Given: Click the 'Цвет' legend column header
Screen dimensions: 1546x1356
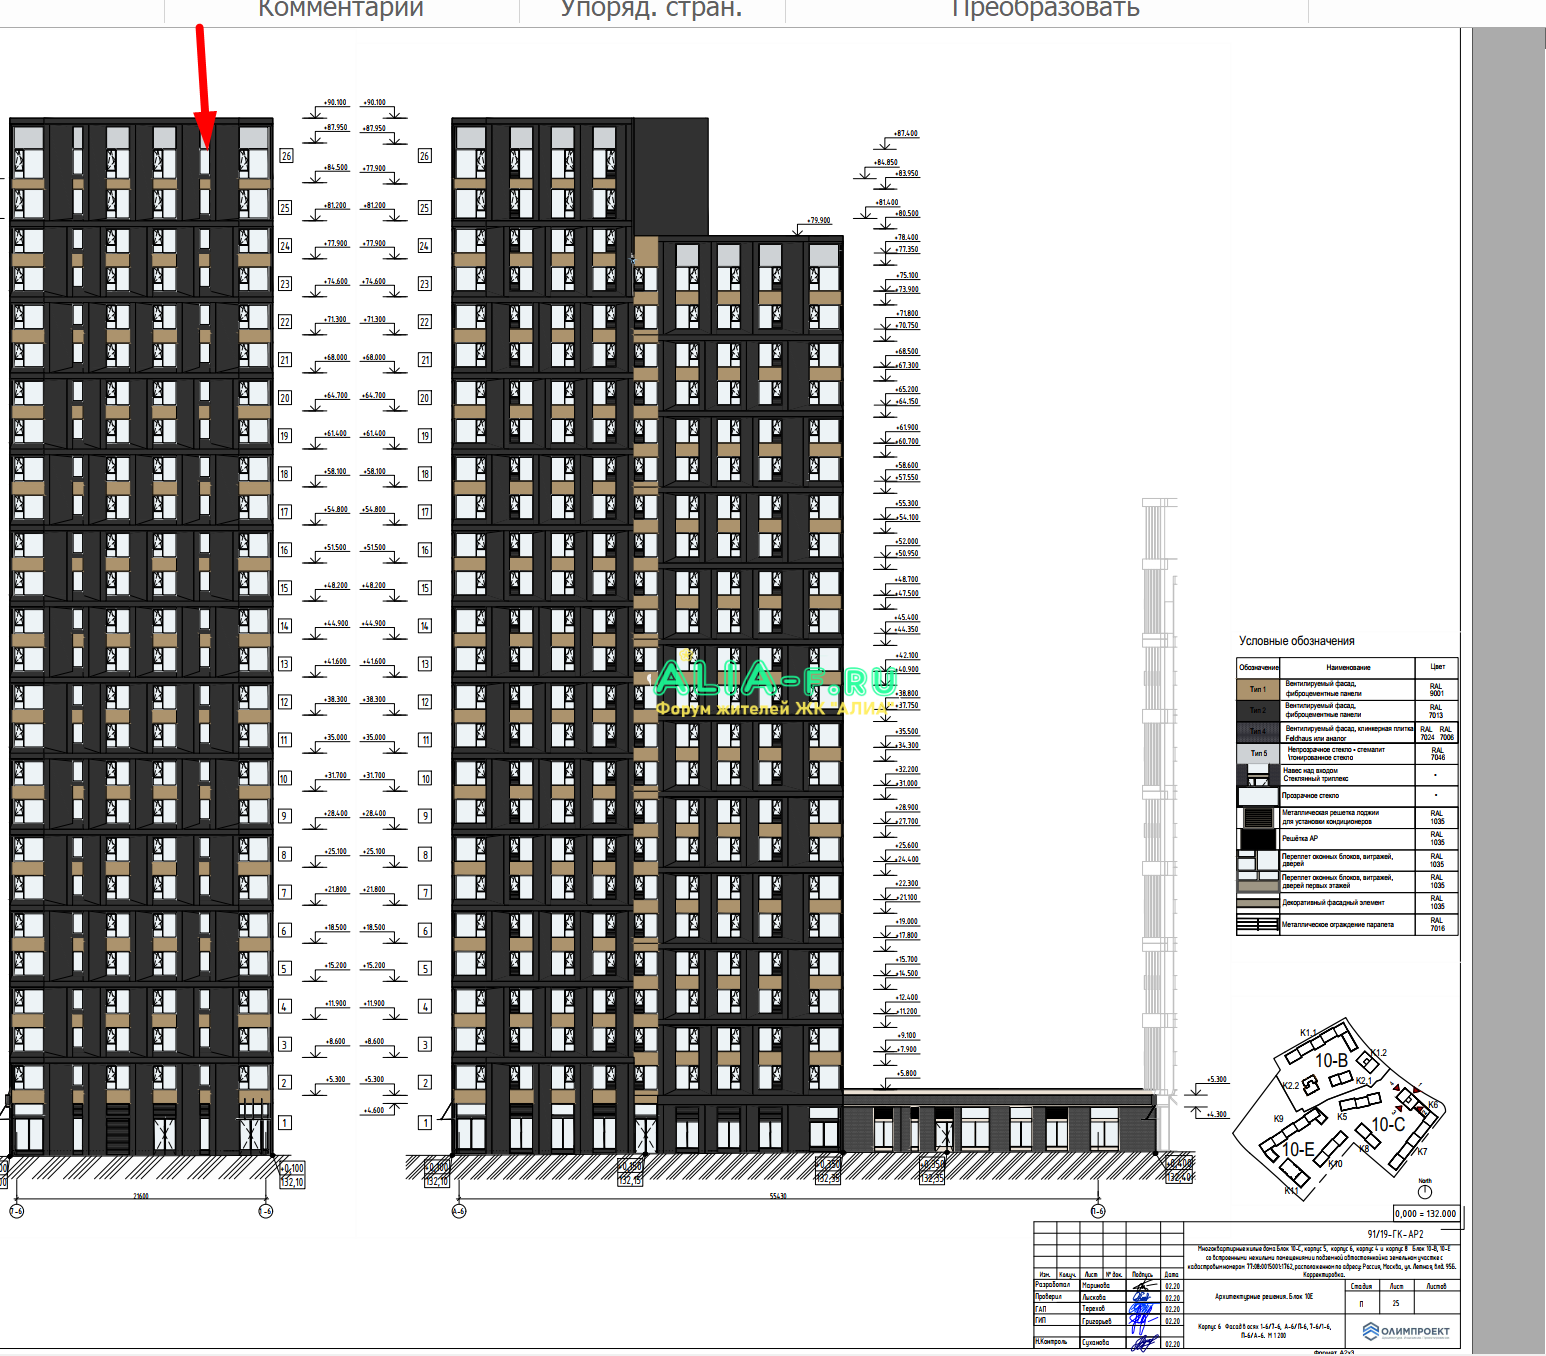Looking at the screenshot, I should [1437, 666].
